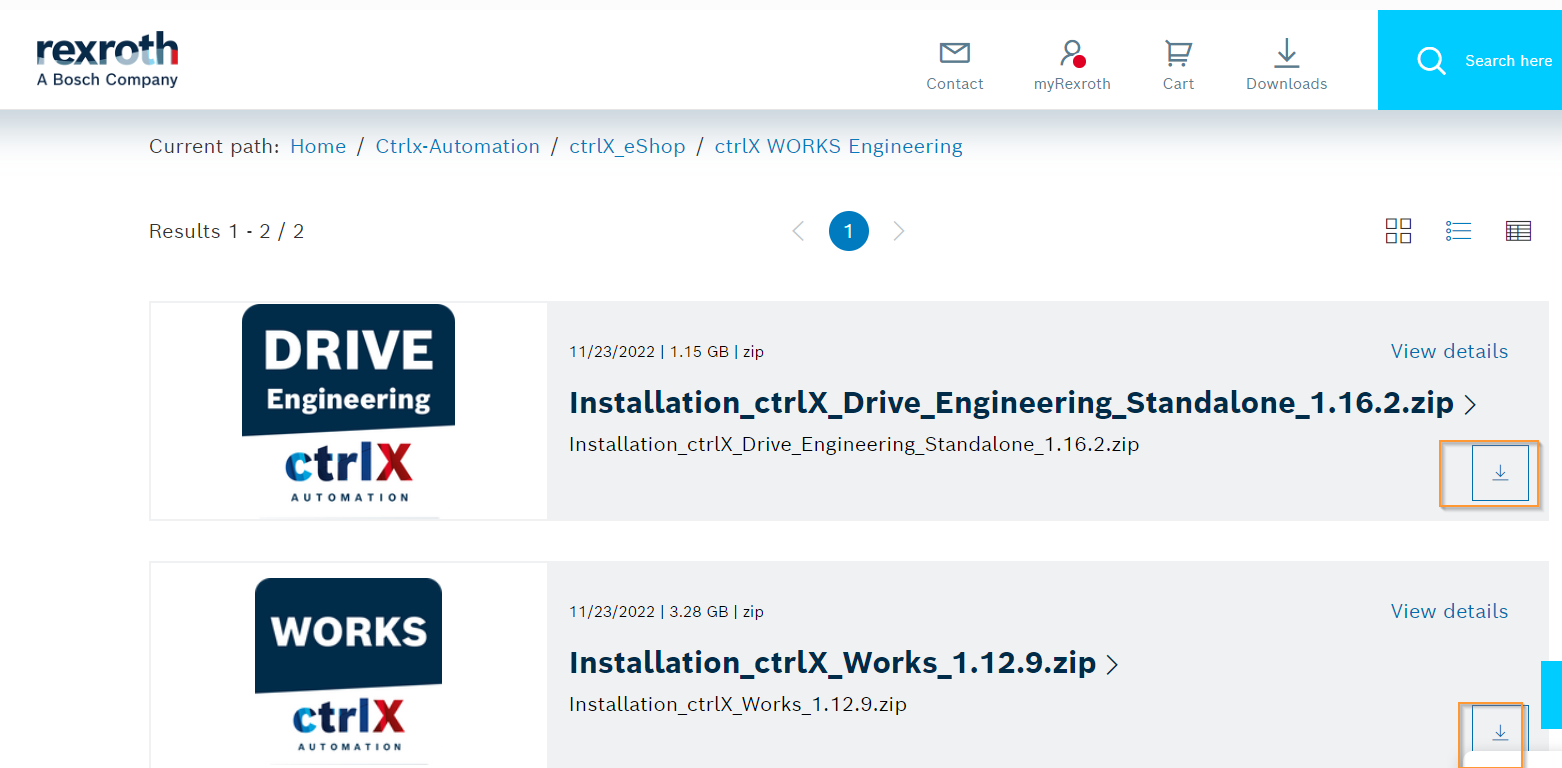Open the shopping Cart icon
The height and width of the screenshot is (768, 1562).
pyautogui.click(x=1179, y=53)
